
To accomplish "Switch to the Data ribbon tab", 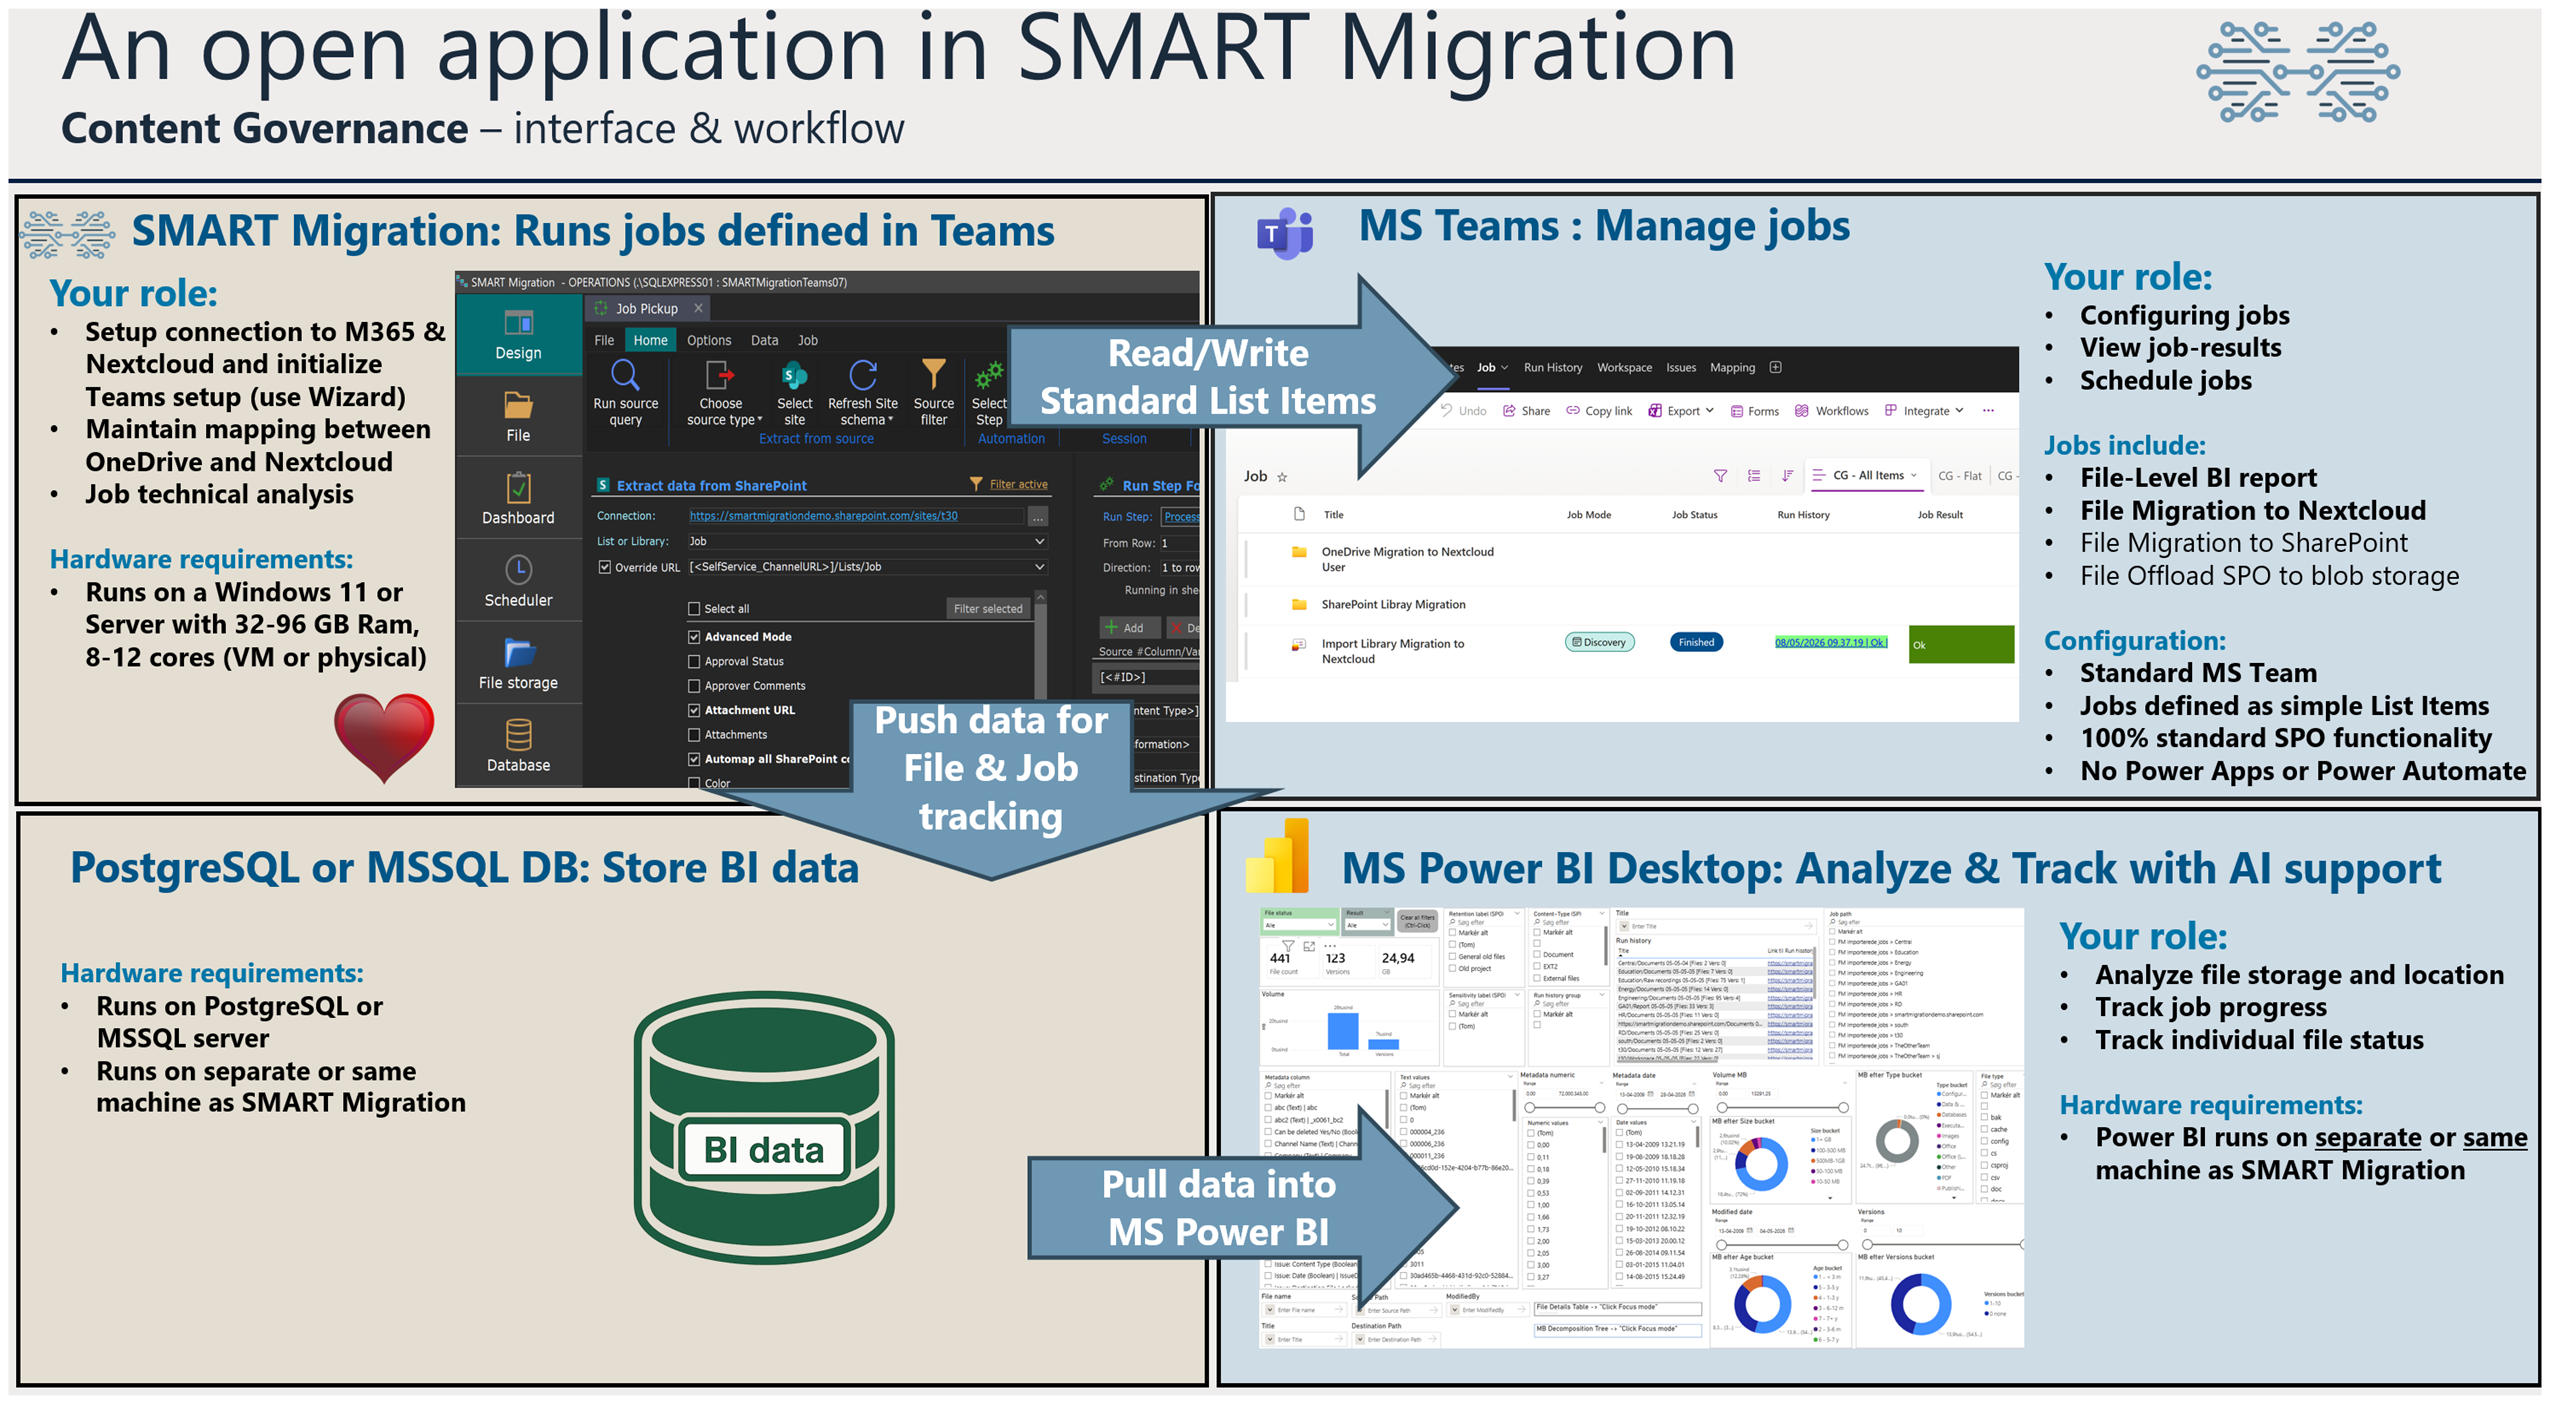I will [764, 340].
